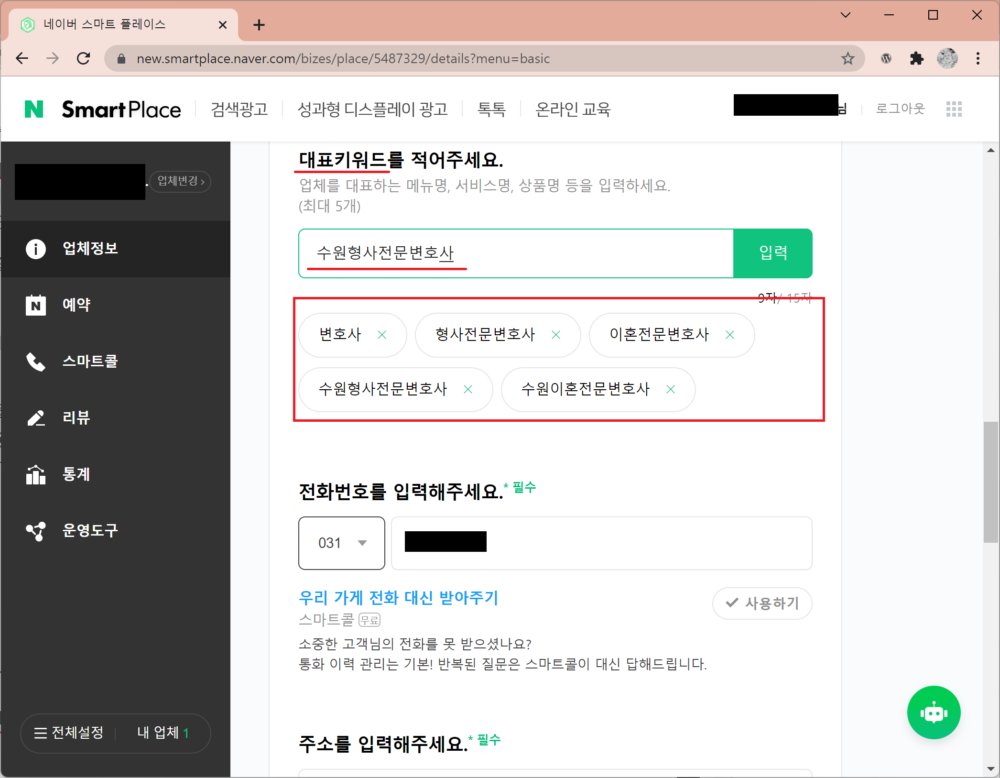1000x778 pixels.
Task: Switch to the 톡톡 menu item
Action: 491,109
